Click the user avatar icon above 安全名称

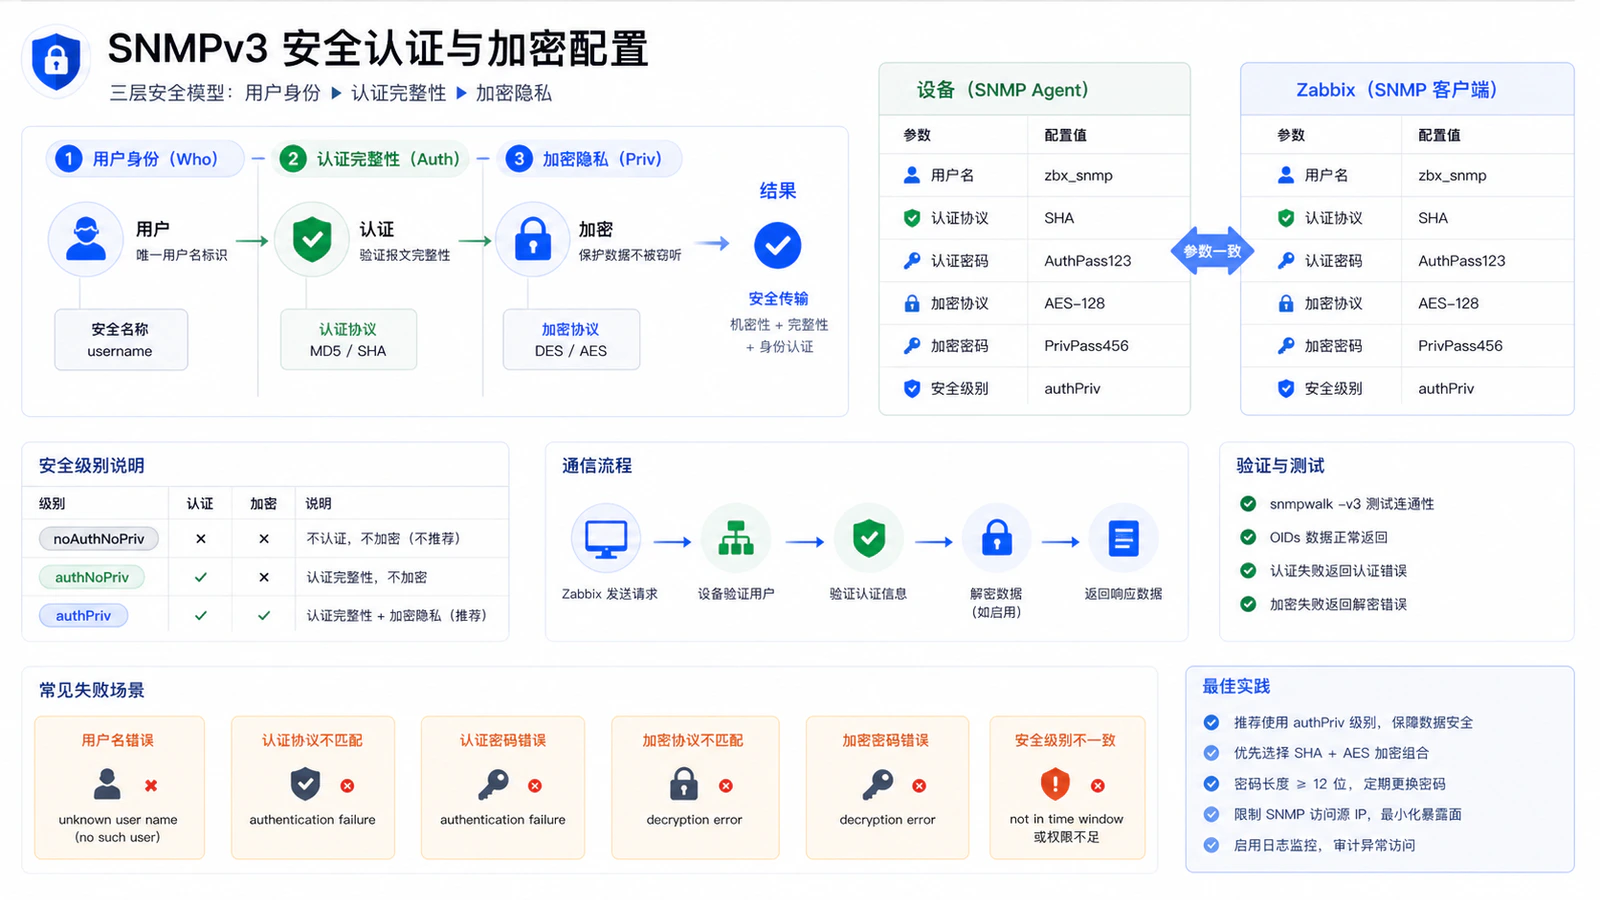click(86, 240)
